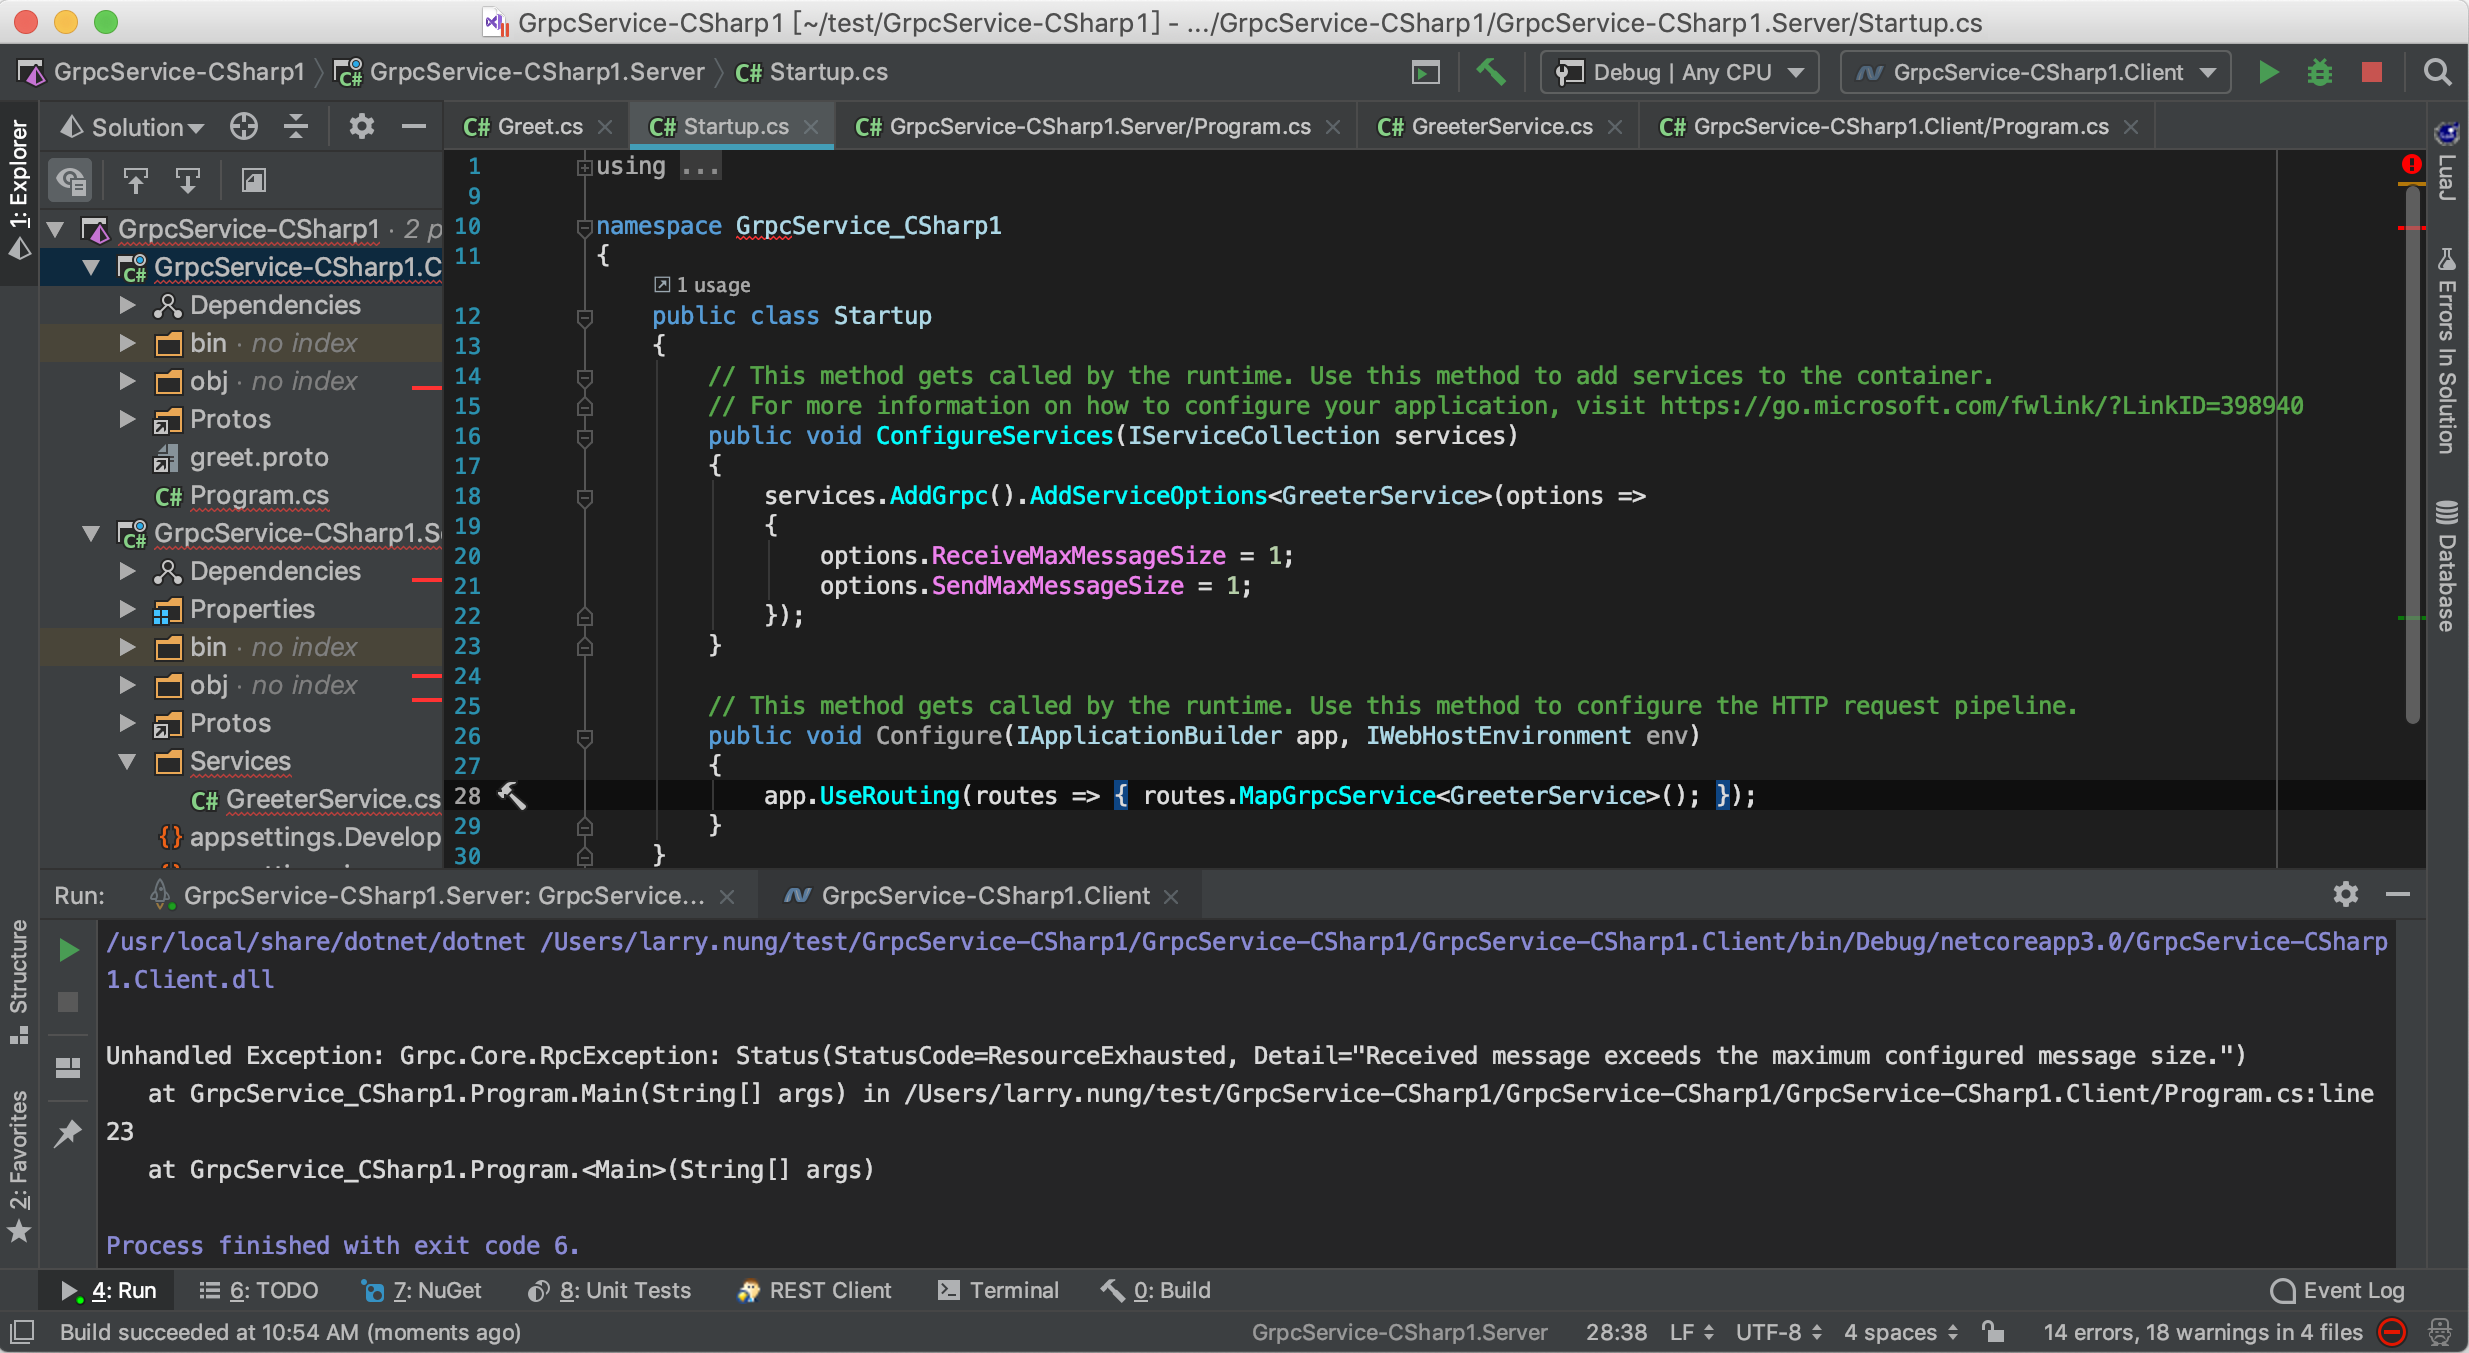Click the download arrow icon in explorer toolbar

pyautogui.click(x=188, y=181)
